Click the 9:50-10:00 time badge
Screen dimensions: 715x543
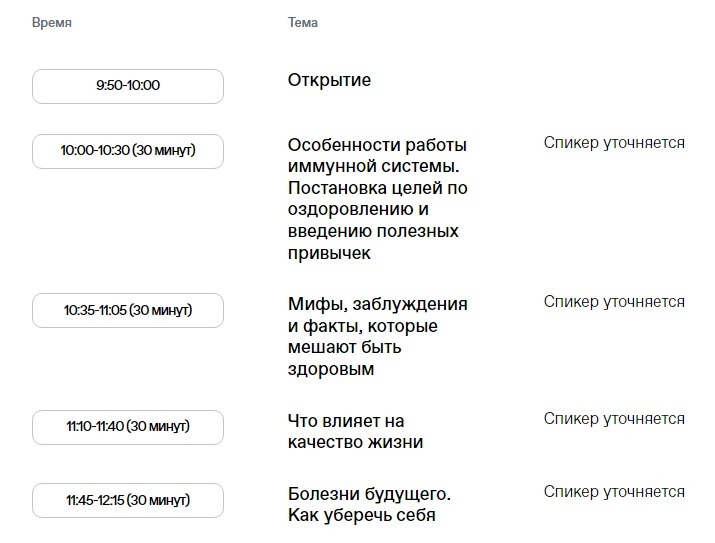(x=128, y=86)
